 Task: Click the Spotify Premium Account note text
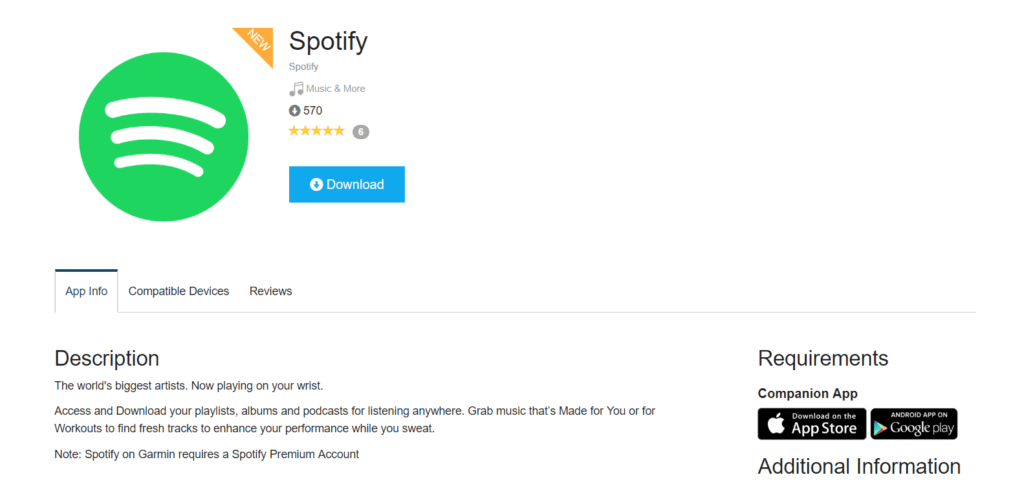click(206, 454)
